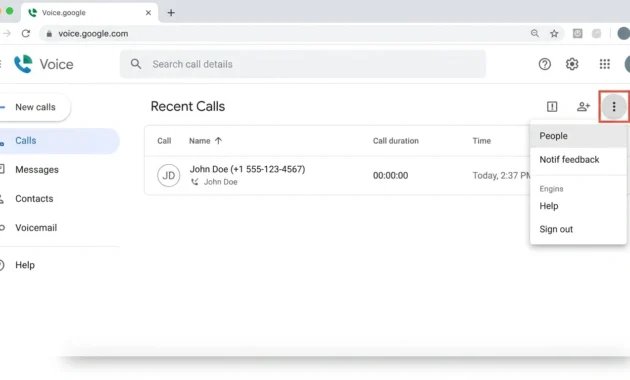The width and height of the screenshot is (630, 380).
Task: Click the New calls button
Action: 34,107
